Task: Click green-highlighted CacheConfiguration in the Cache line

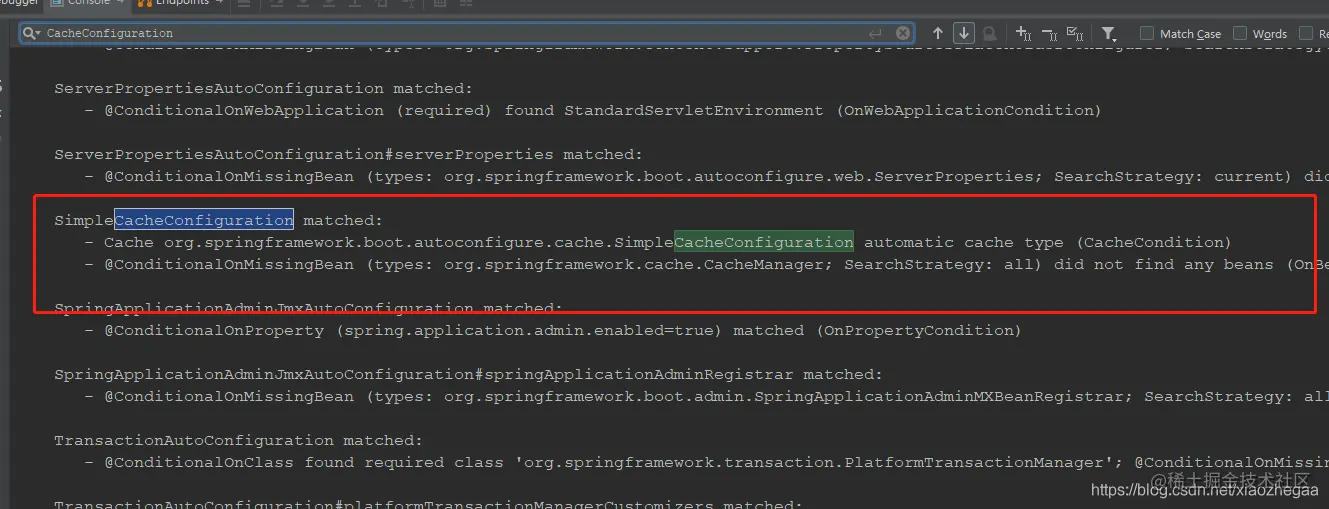Action: (764, 242)
